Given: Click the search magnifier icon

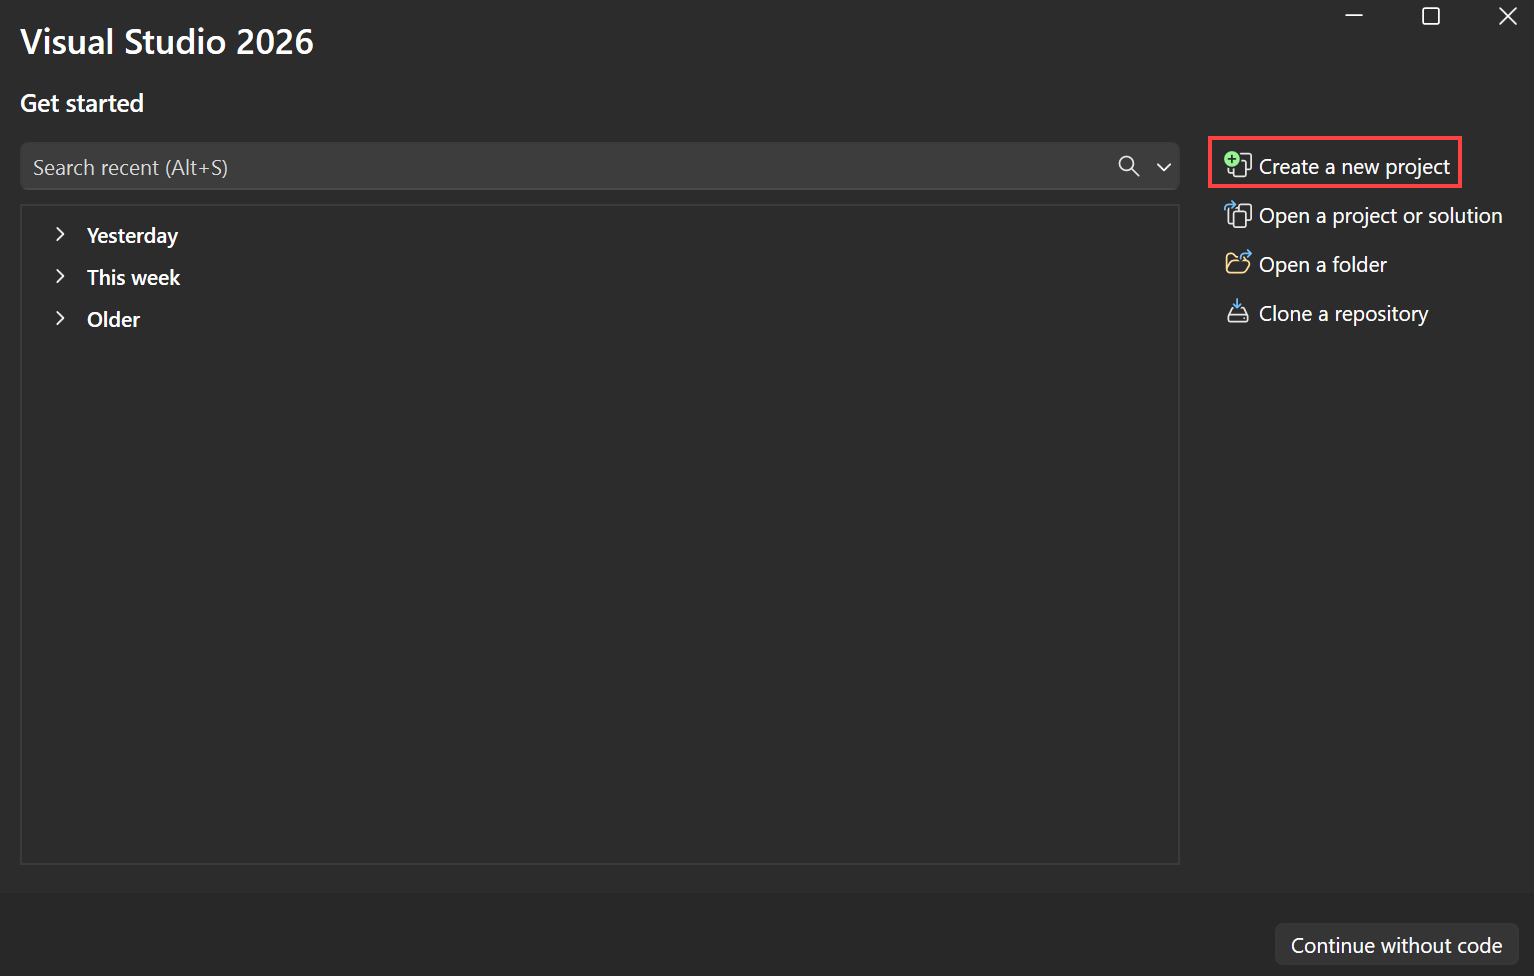Looking at the screenshot, I should (x=1128, y=166).
